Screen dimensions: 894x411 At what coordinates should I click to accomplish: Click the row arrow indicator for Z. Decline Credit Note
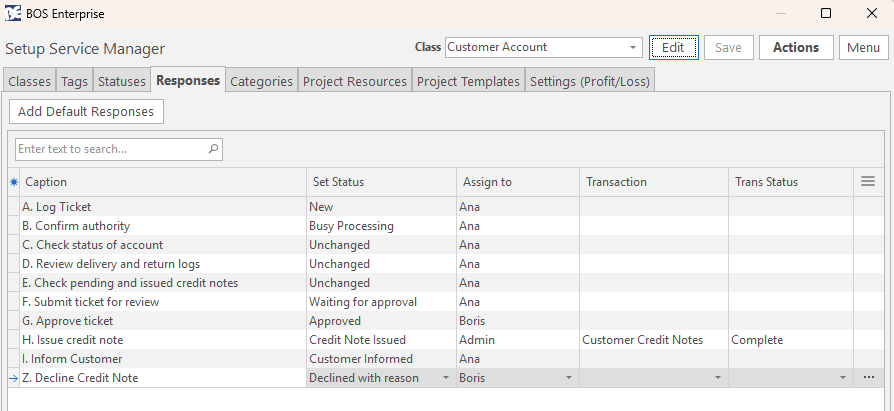coord(14,378)
